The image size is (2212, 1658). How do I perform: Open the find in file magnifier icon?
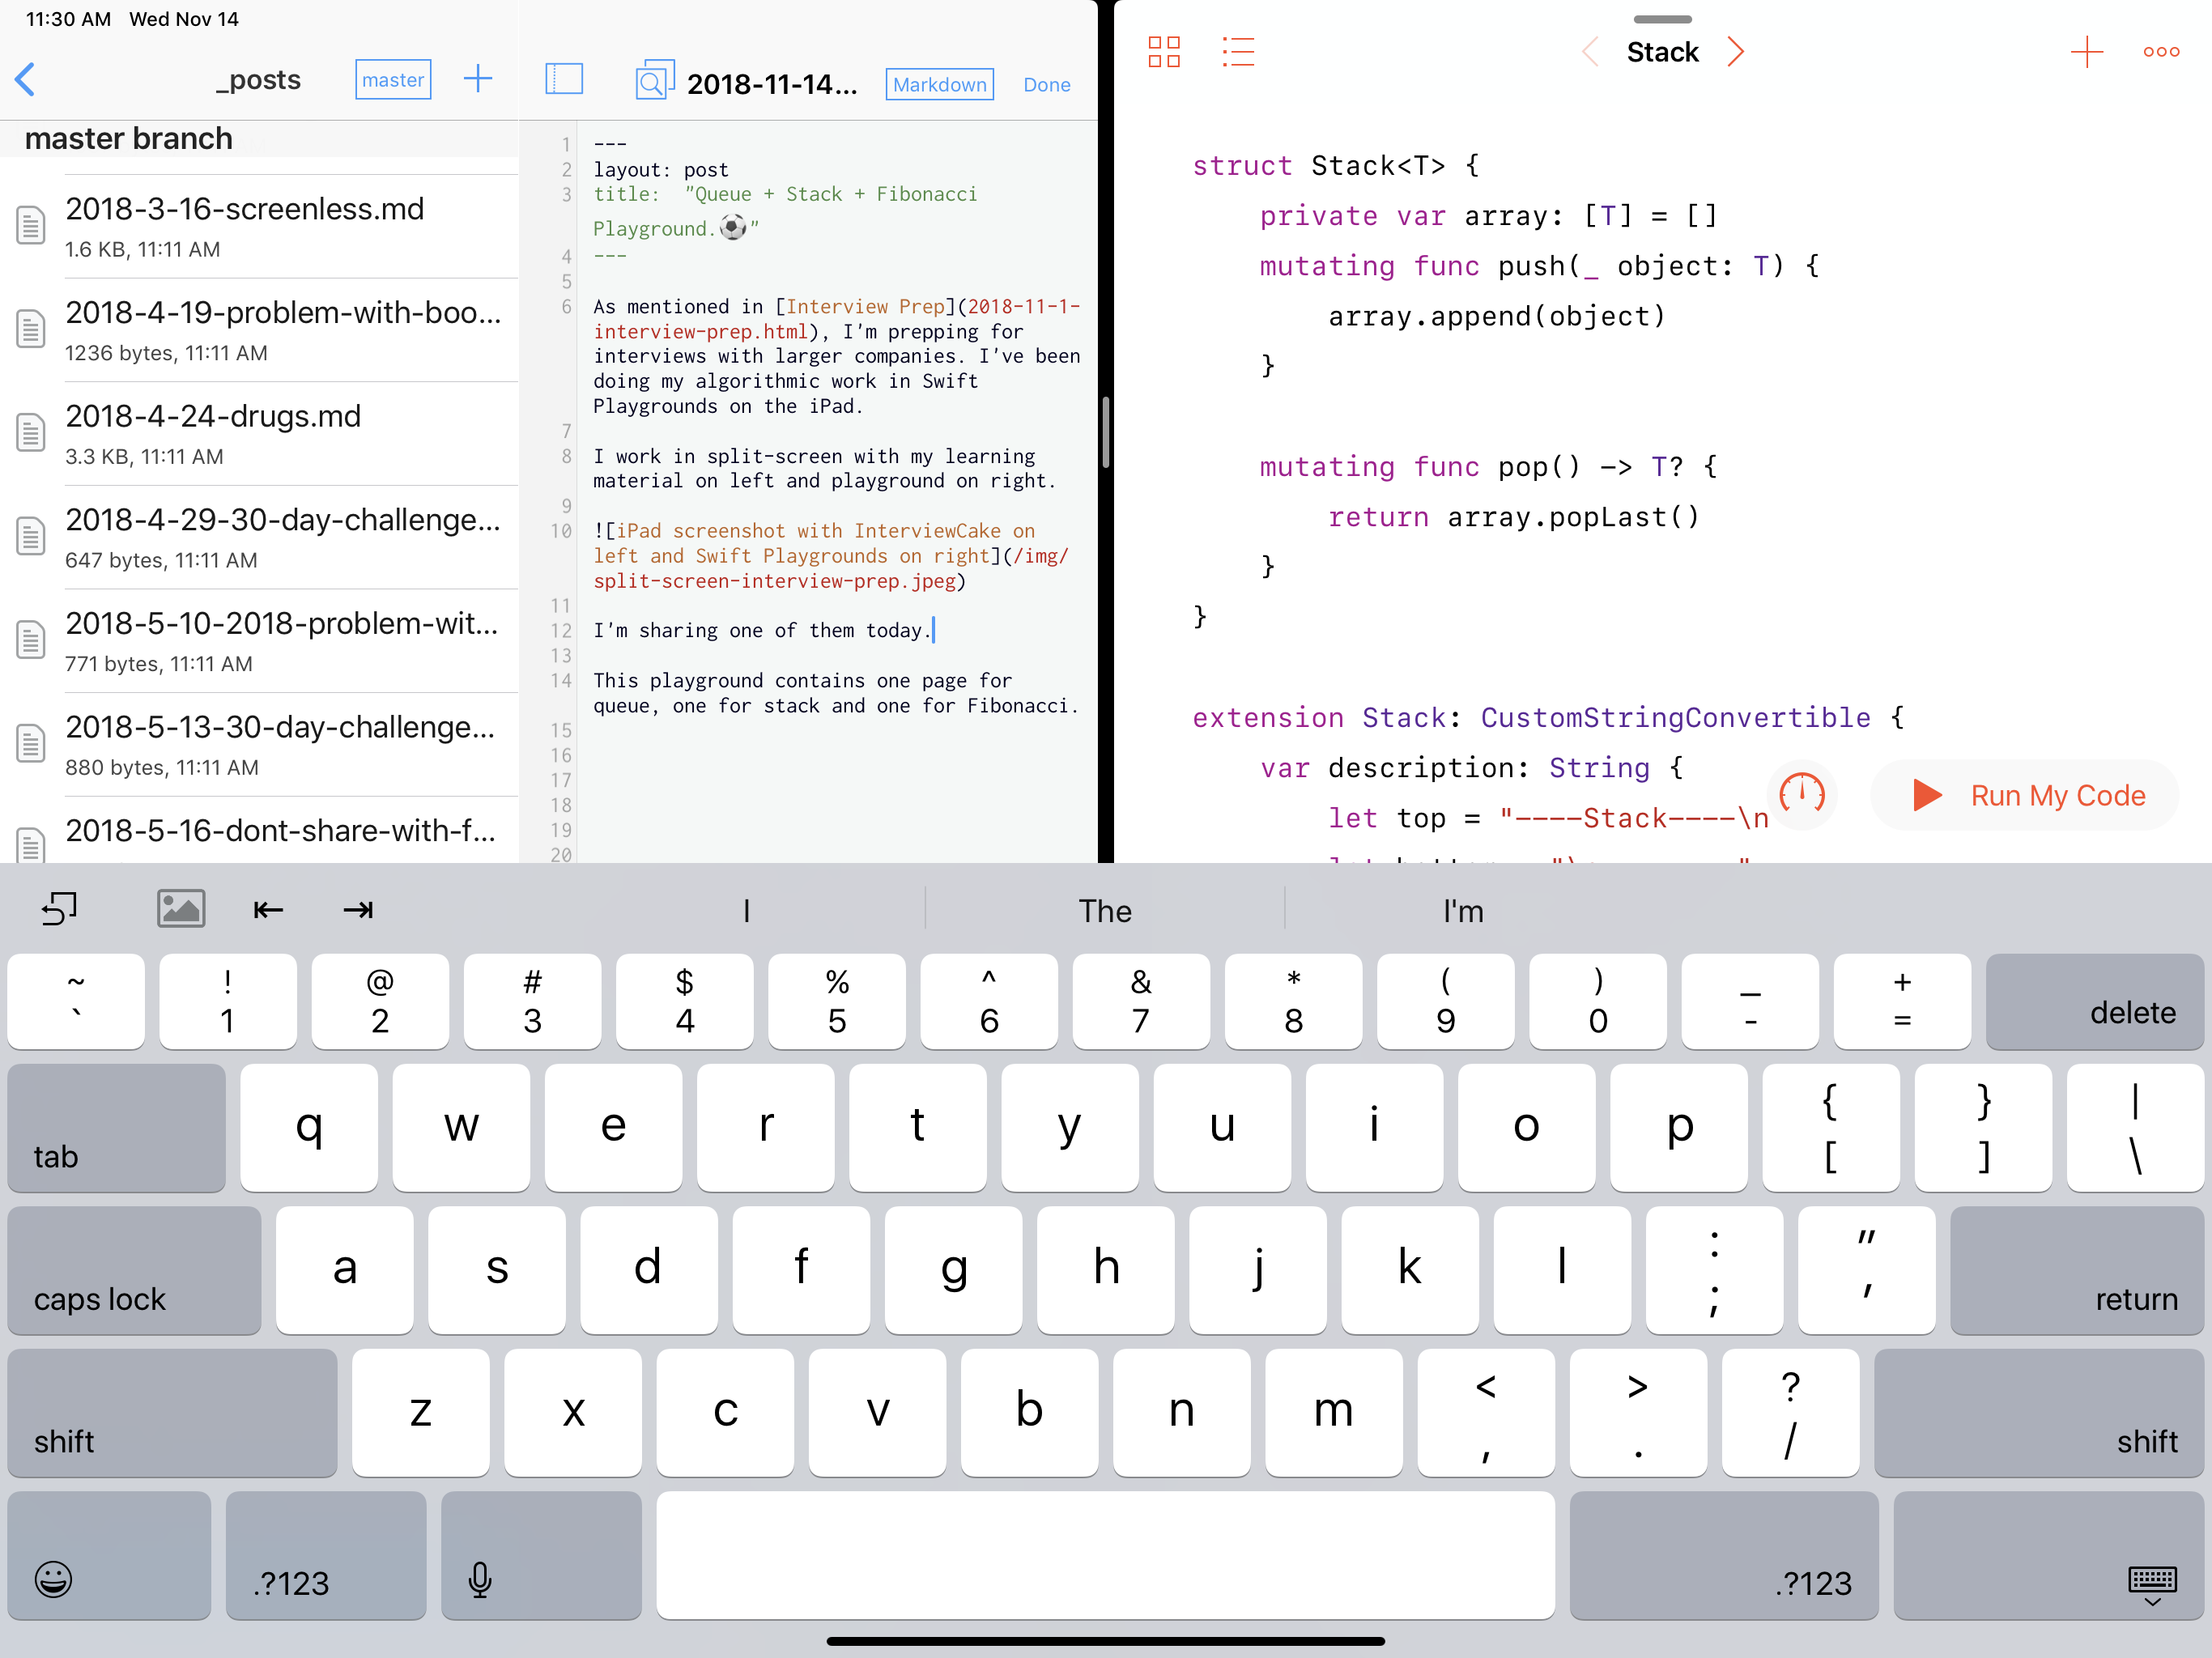click(653, 80)
